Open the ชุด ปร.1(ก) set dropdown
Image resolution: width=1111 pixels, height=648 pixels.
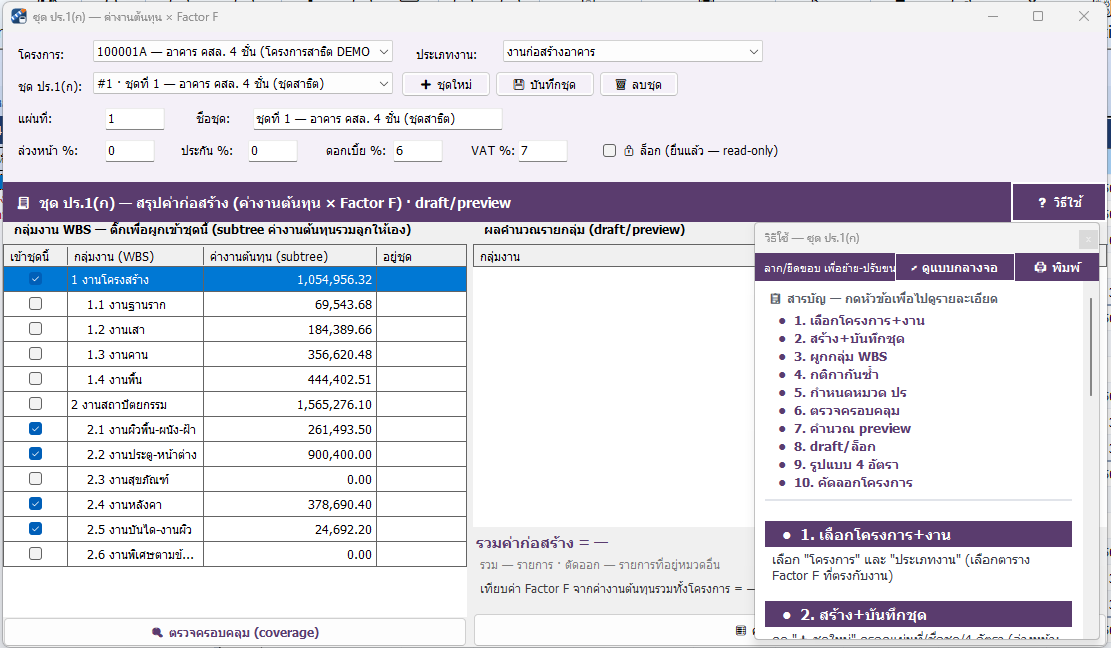[242, 84]
